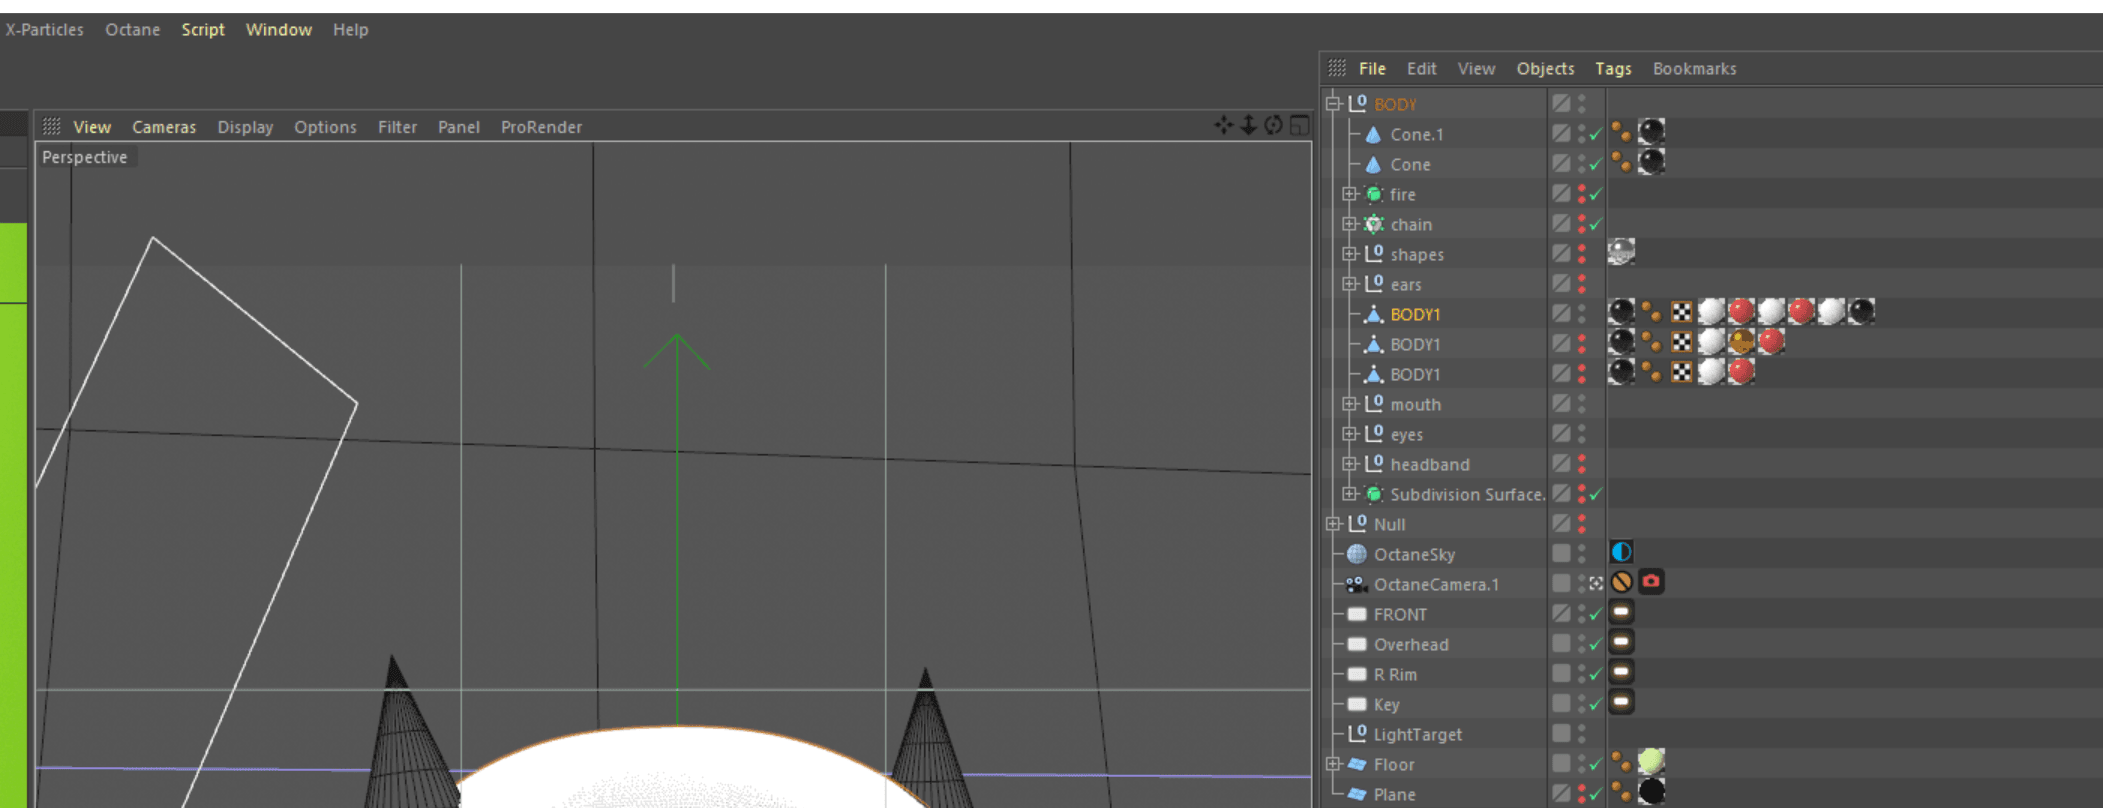Screen dimensions: 2103x808
Task: Click the viewport move camera icon
Action: tap(1223, 125)
